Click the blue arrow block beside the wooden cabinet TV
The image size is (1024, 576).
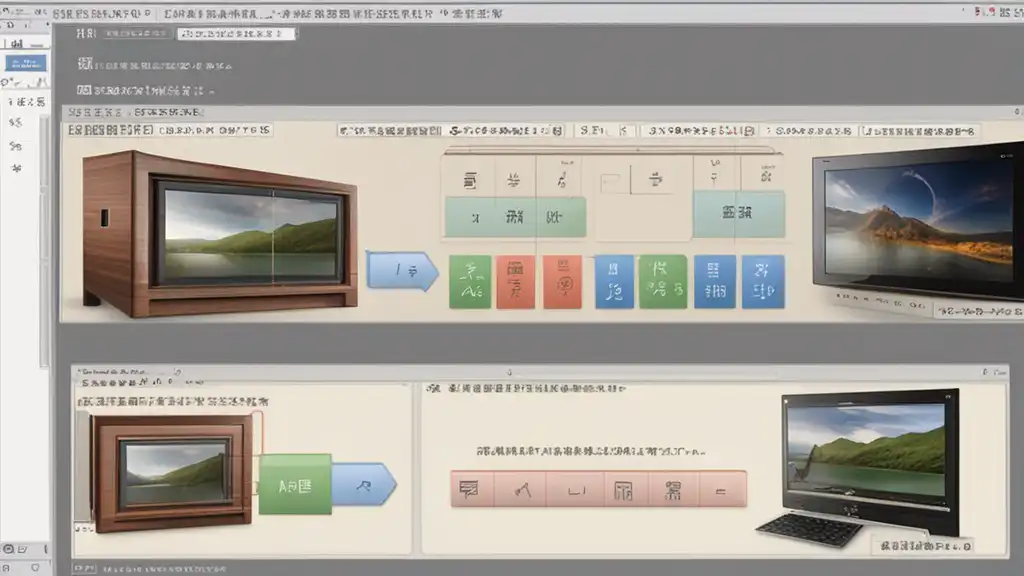(402, 270)
